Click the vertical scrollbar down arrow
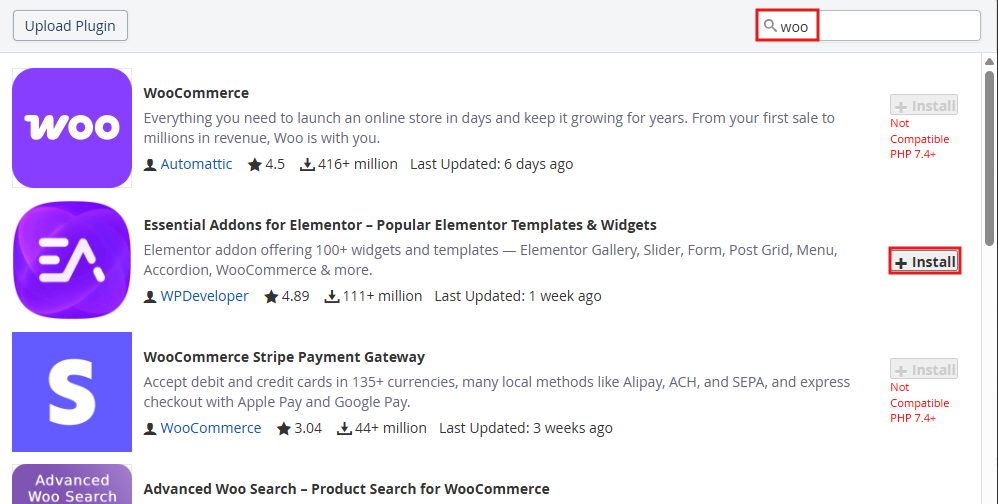The image size is (998, 504). [x=990, y=496]
